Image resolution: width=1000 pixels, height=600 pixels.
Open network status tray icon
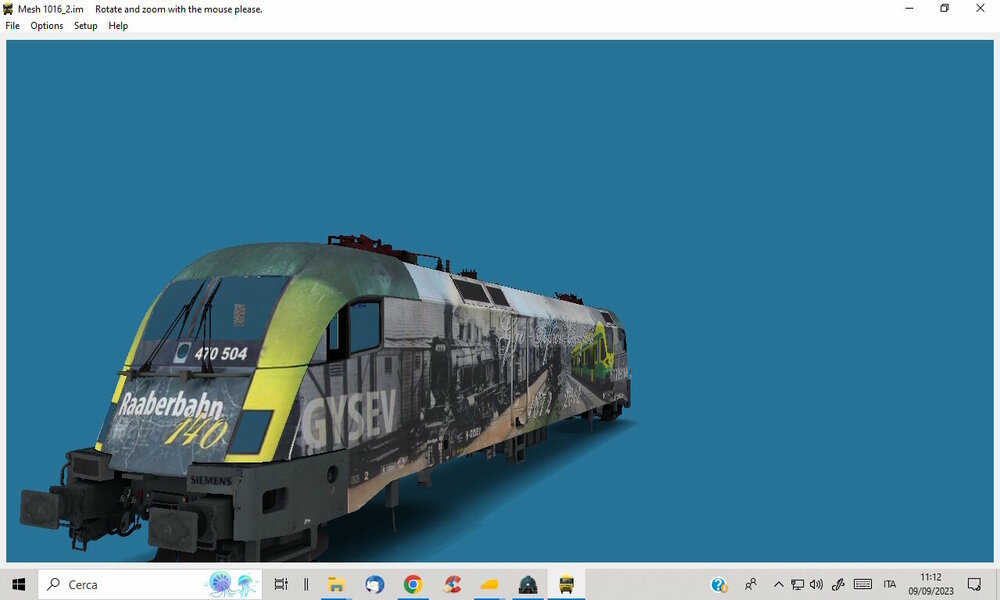point(797,584)
